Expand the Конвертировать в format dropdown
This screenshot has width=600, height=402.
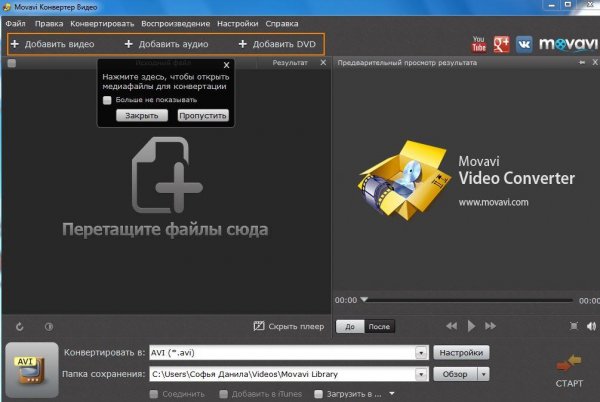coord(421,353)
